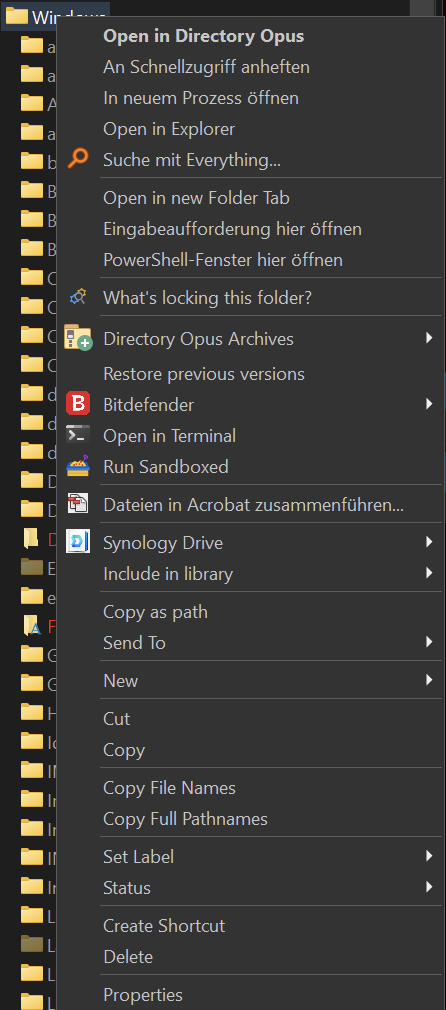Open Properties of the folder

pos(143,995)
